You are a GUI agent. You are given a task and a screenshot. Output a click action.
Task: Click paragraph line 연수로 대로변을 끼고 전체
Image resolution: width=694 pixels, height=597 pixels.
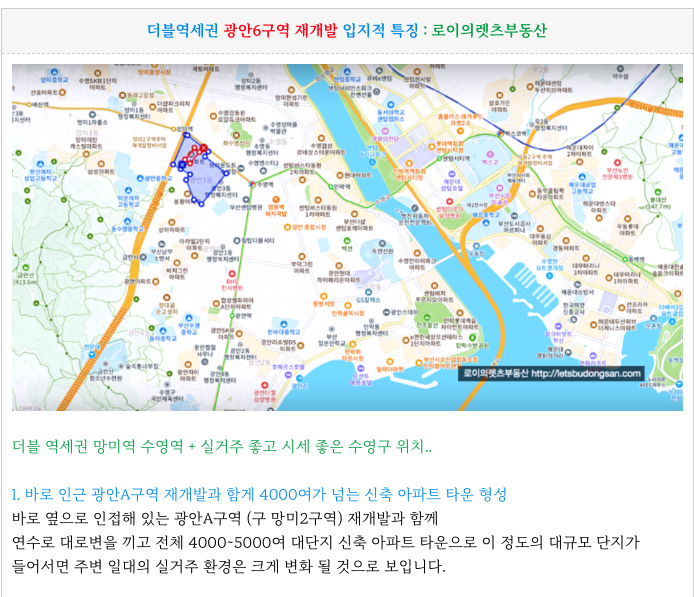326,542
